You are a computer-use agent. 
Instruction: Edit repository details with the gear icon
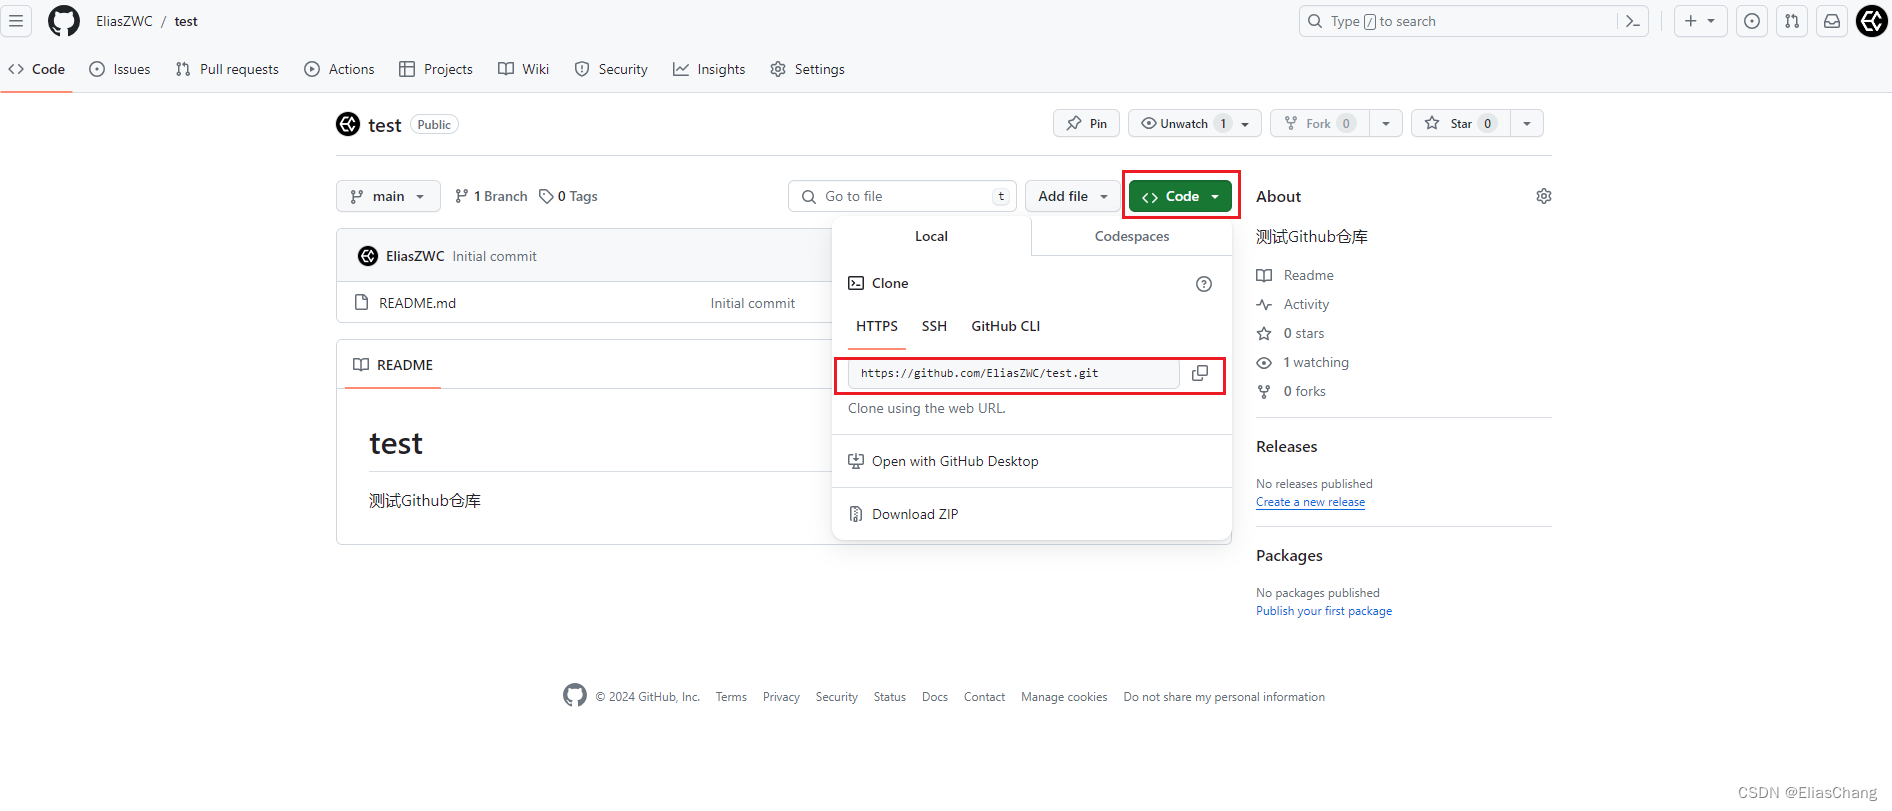click(x=1544, y=196)
